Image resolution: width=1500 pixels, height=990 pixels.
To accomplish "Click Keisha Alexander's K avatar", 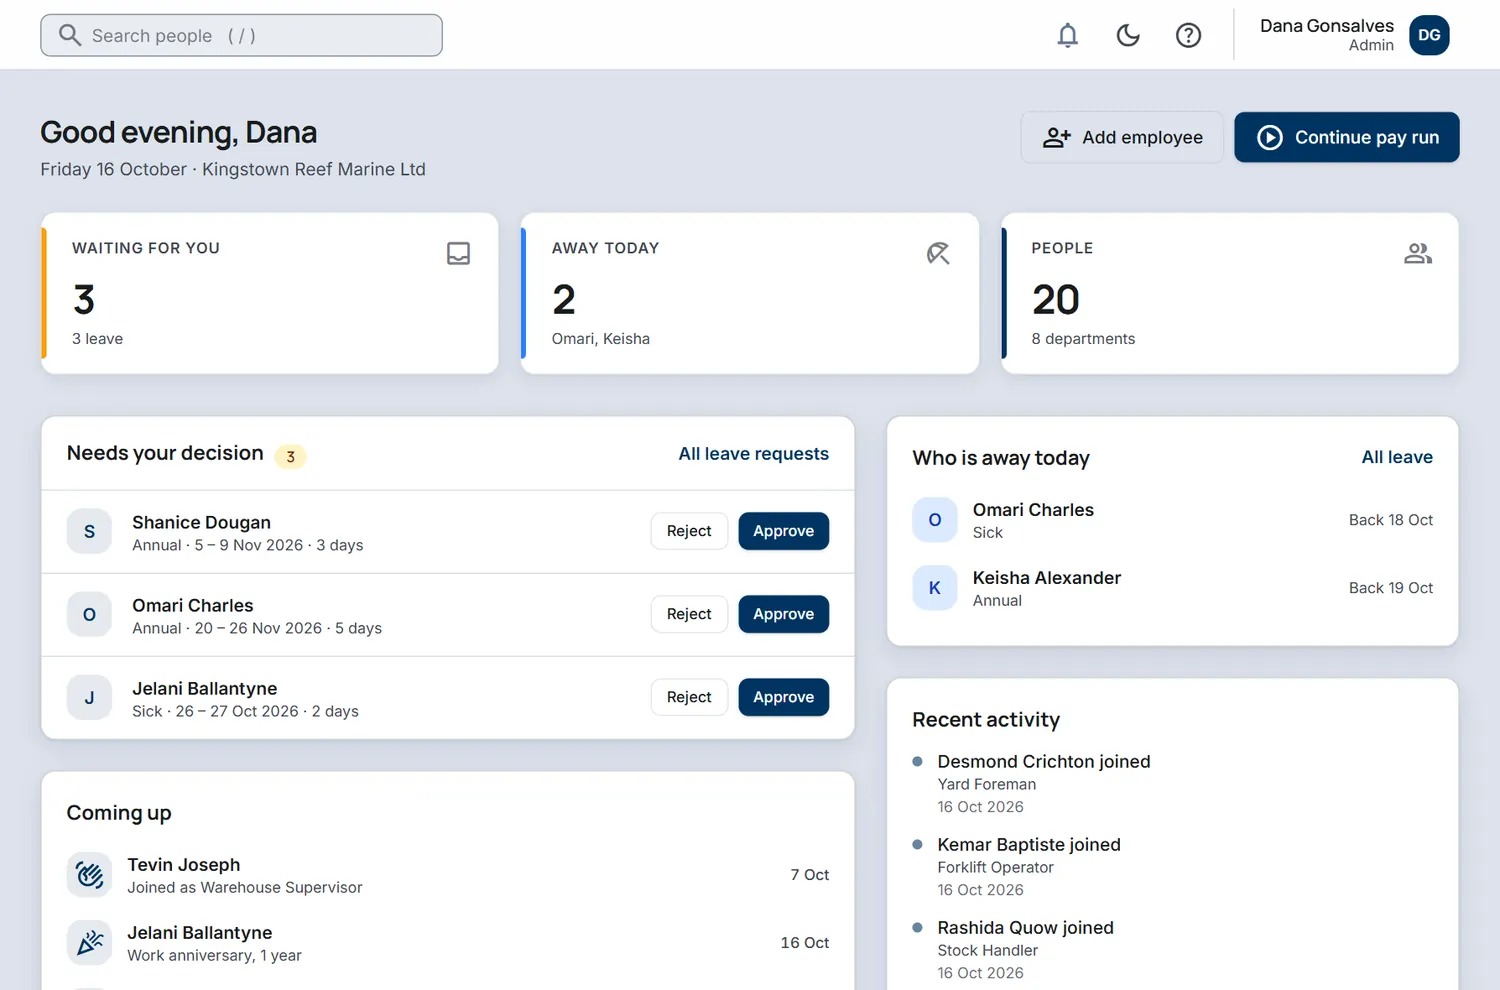I will point(935,588).
